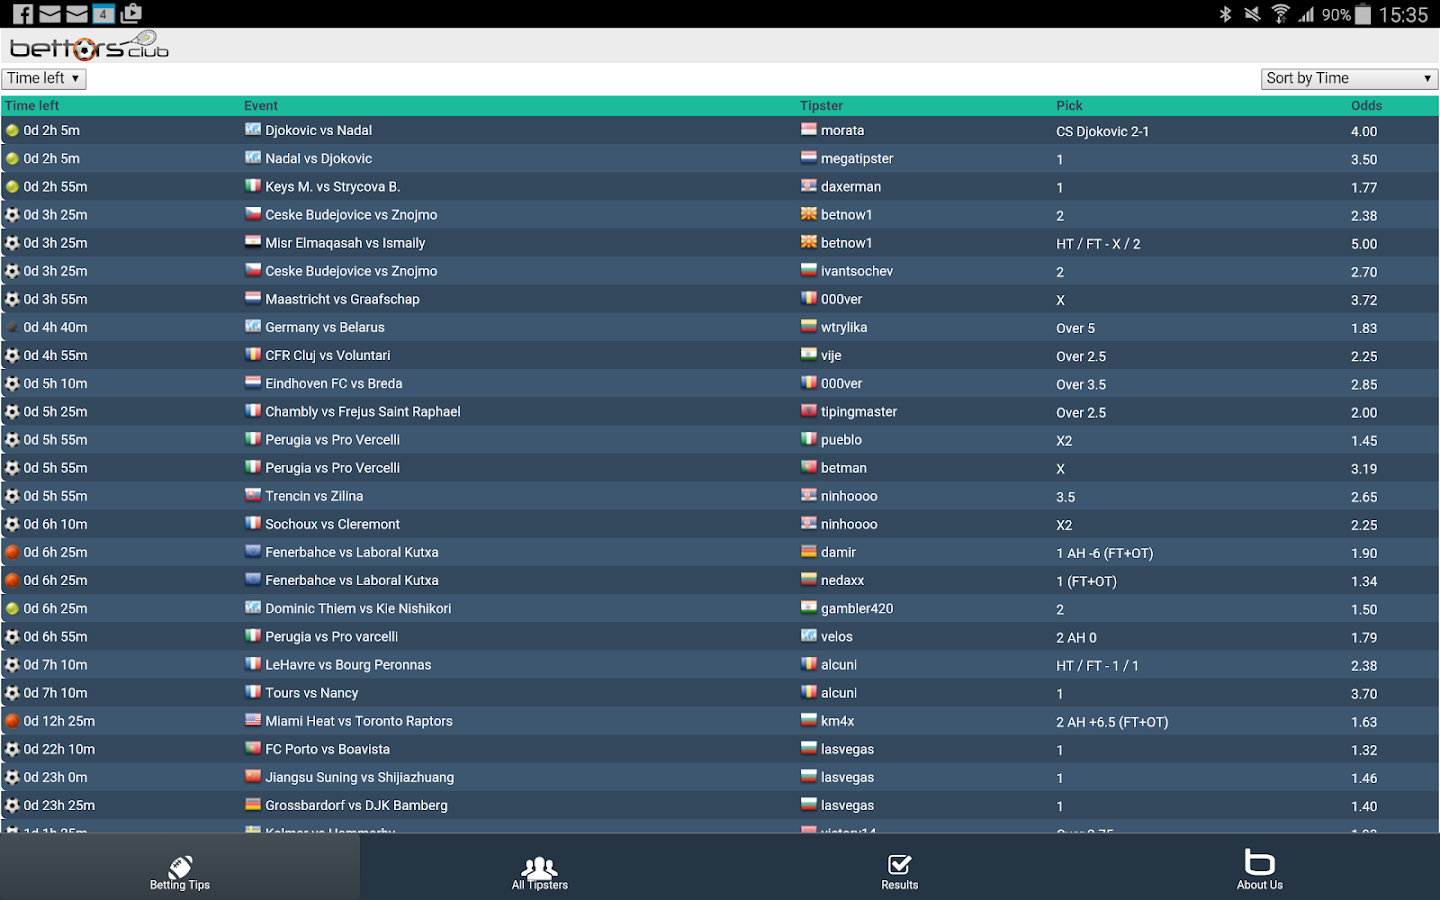Open the "Djokovic vs Nadal" event
The width and height of the screenshot is (1440, 900).
[319, 131]
